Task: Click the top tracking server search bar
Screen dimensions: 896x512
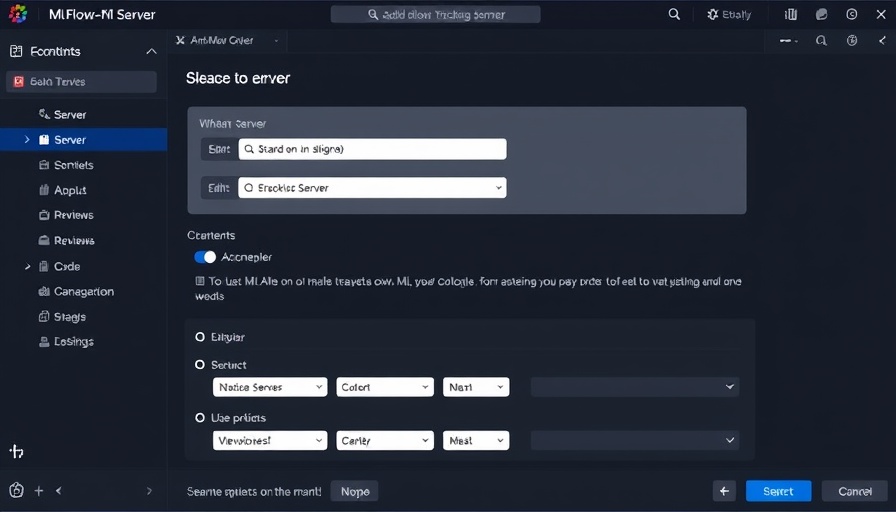Action: click(435, 14)
